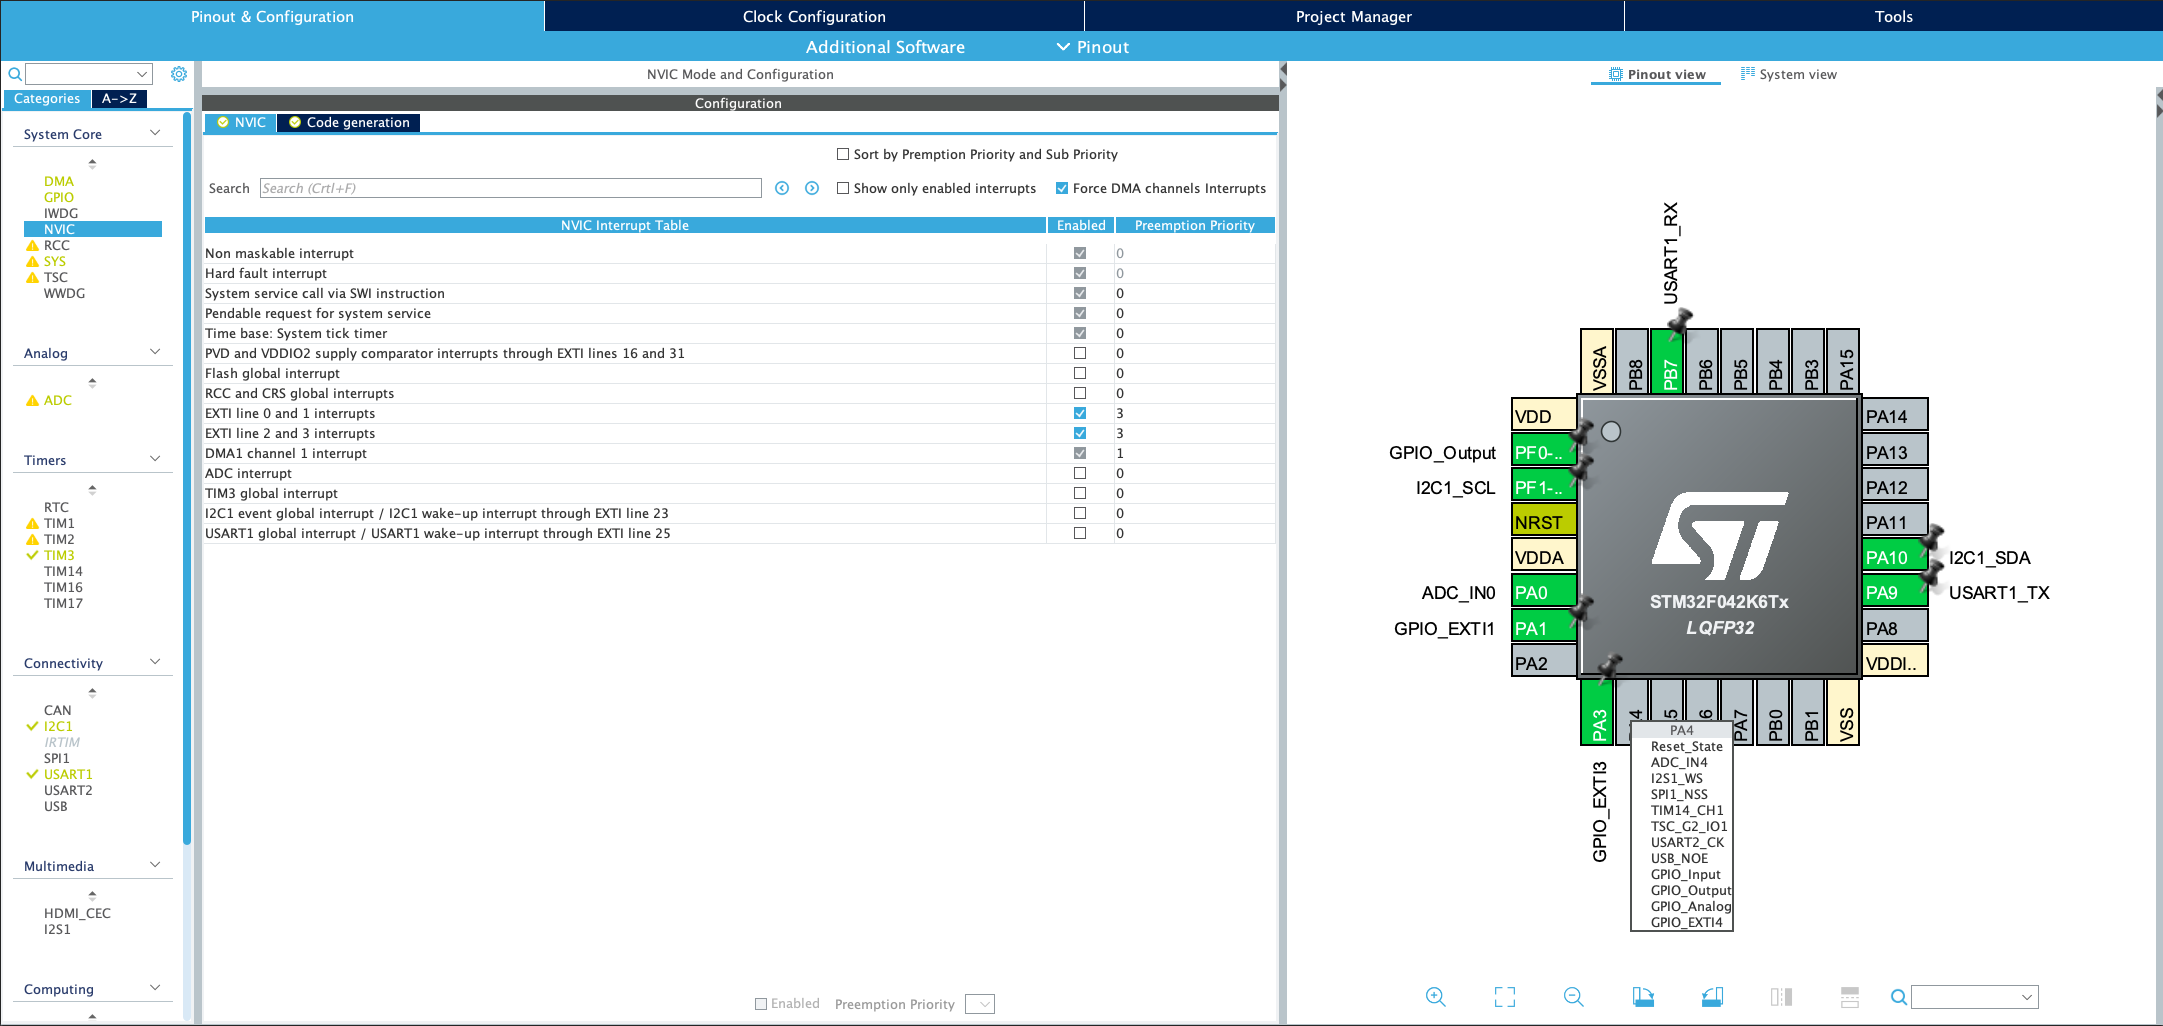Select Reset_State in the PA4 menu

(x=1686, y=746)
